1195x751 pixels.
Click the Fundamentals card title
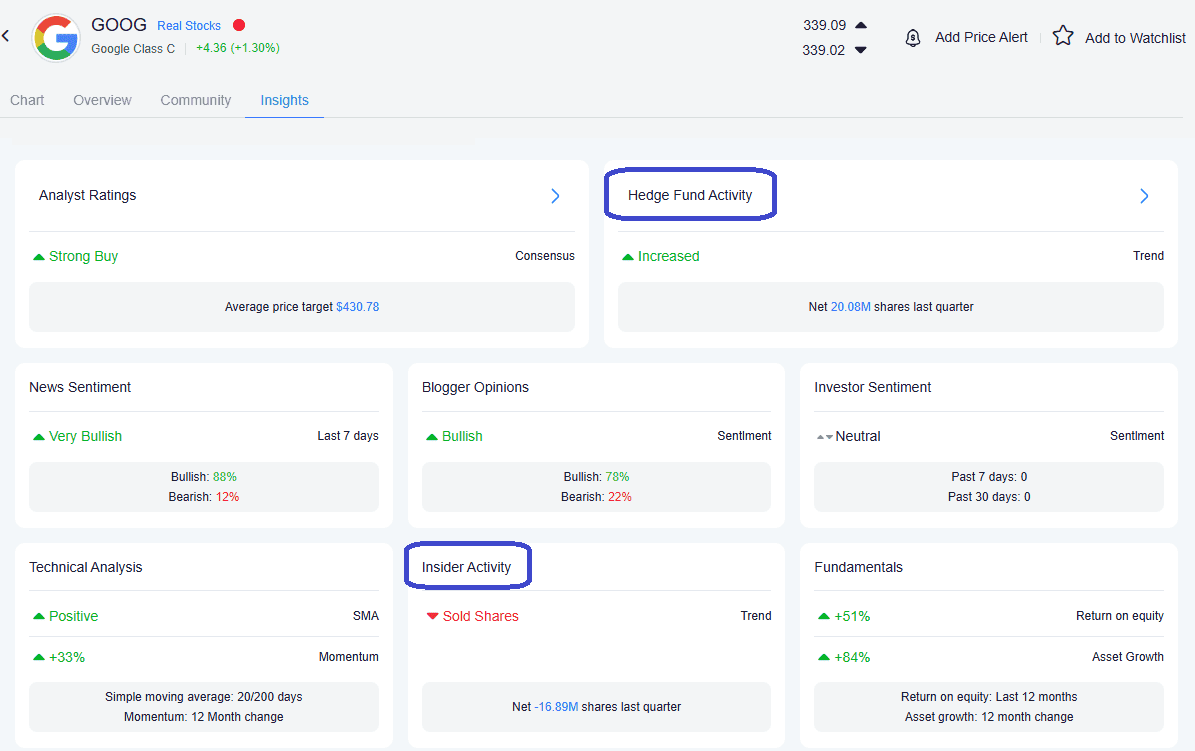click(858, 567)
